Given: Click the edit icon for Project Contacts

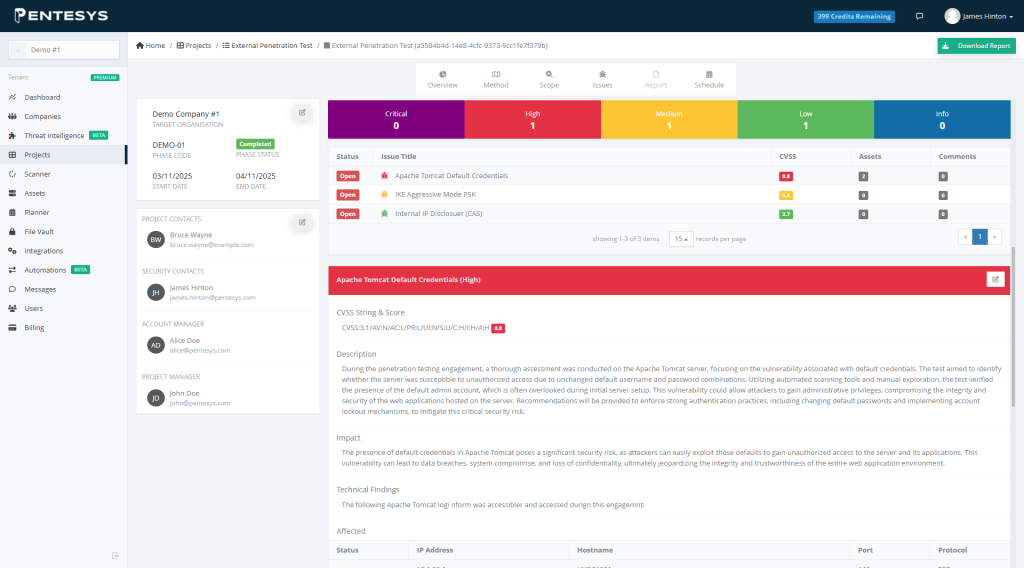Looking at the screenshot, I should pos(302,222).
